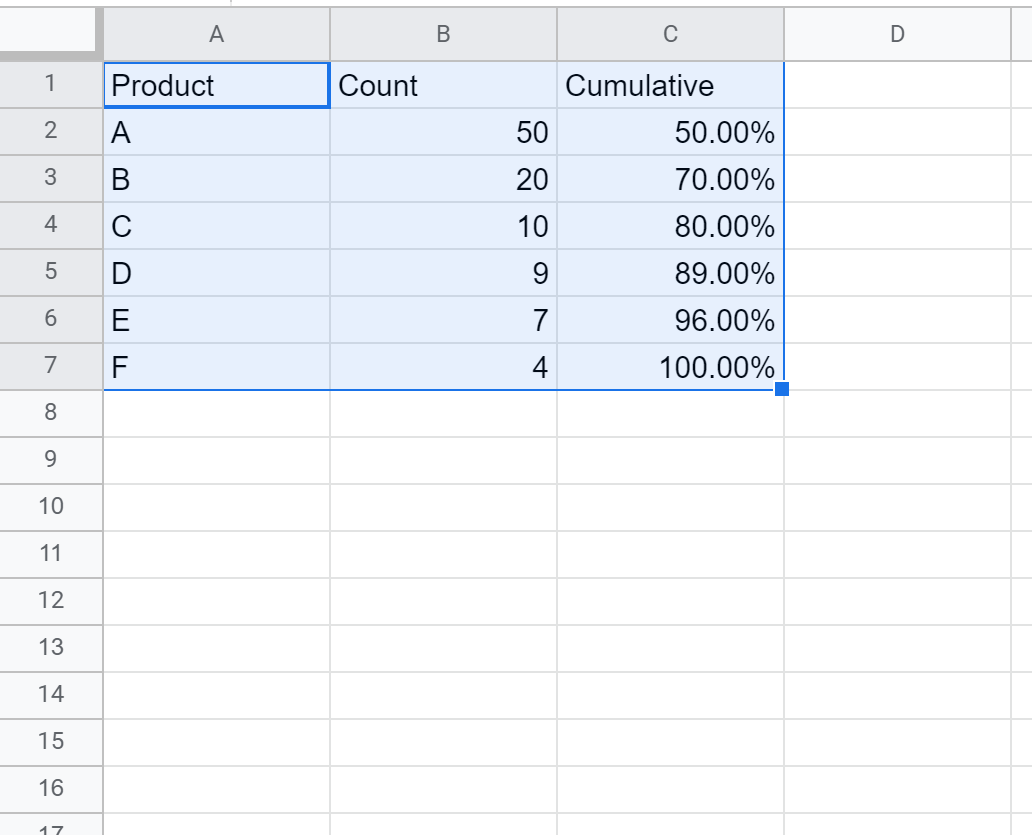Image resolution: width=1032 pixels, height=835 pixels.
Task: Click the blue fill handle on the selection
Action: pyautogui.click(x=784, y=390)
